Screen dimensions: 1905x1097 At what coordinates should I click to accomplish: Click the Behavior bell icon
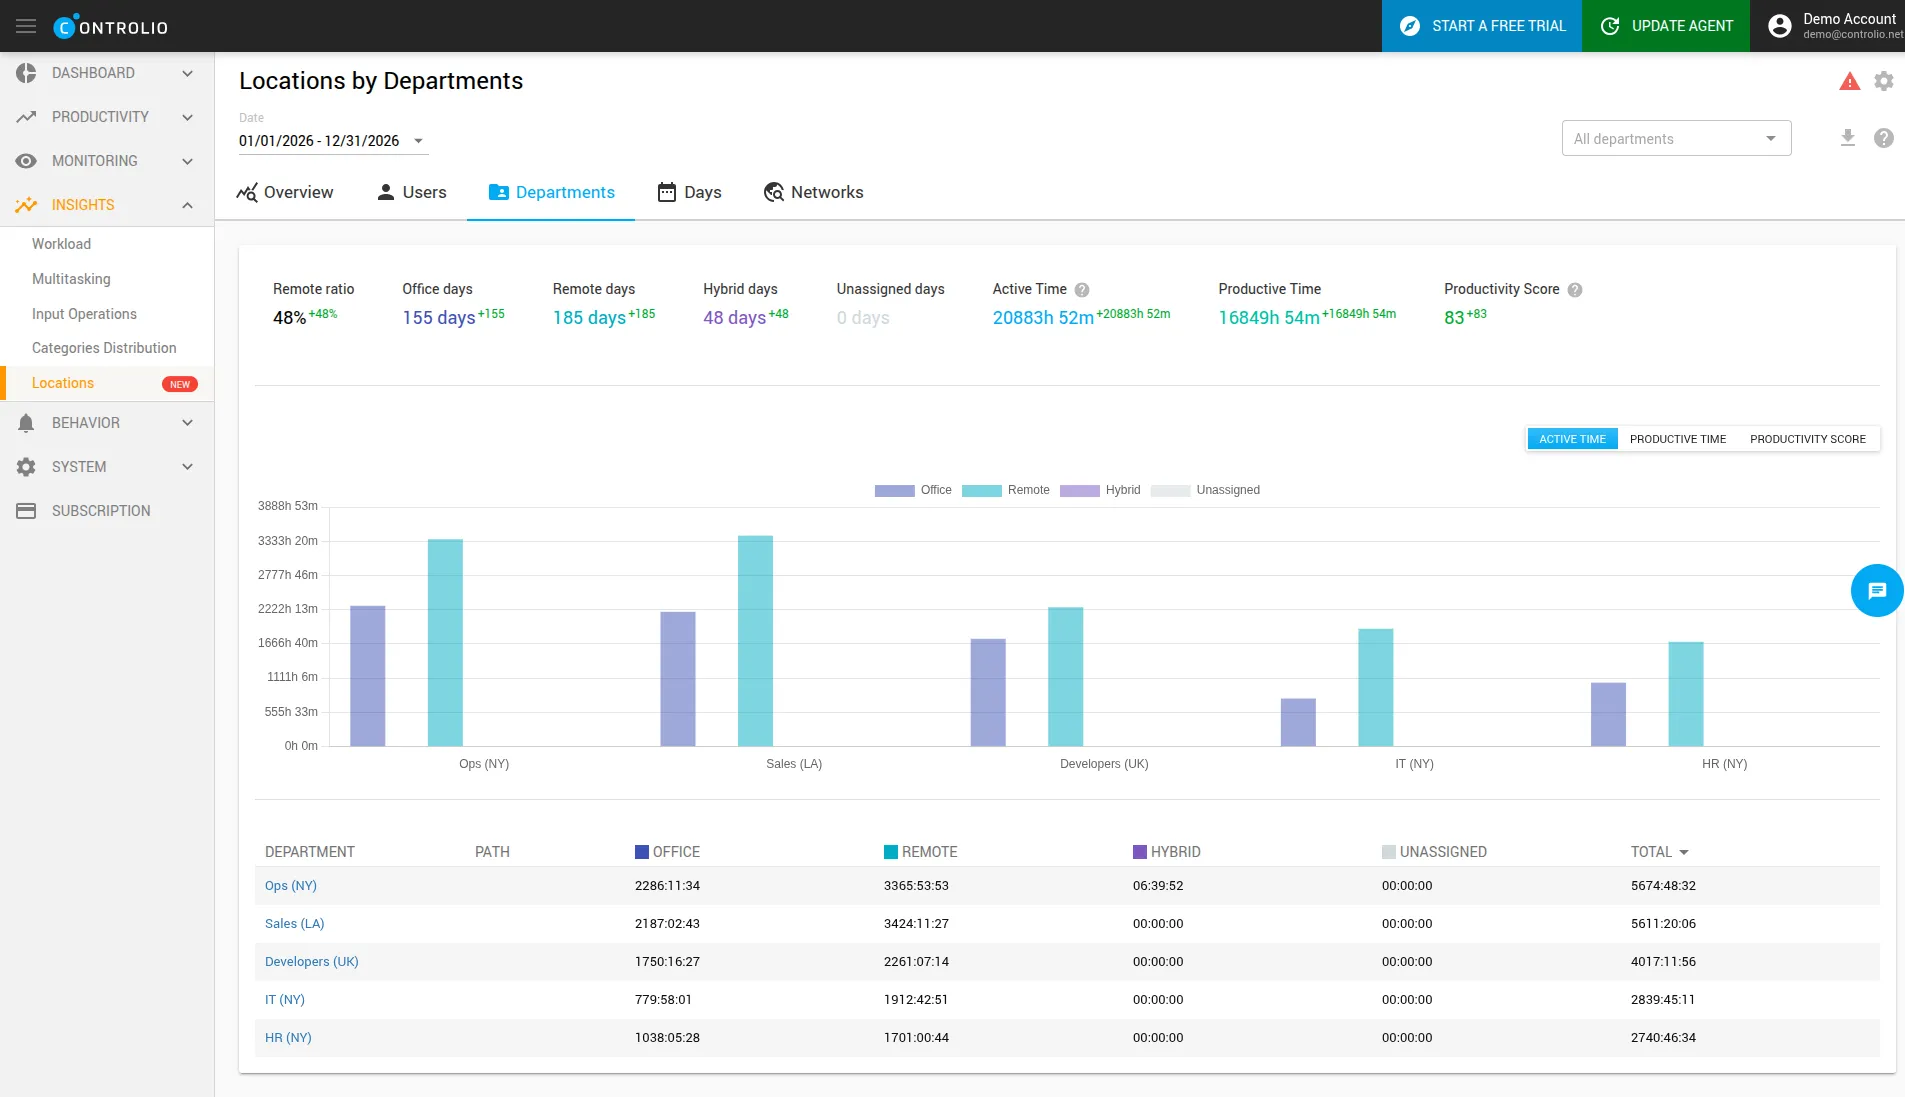[x=26, y=423]
